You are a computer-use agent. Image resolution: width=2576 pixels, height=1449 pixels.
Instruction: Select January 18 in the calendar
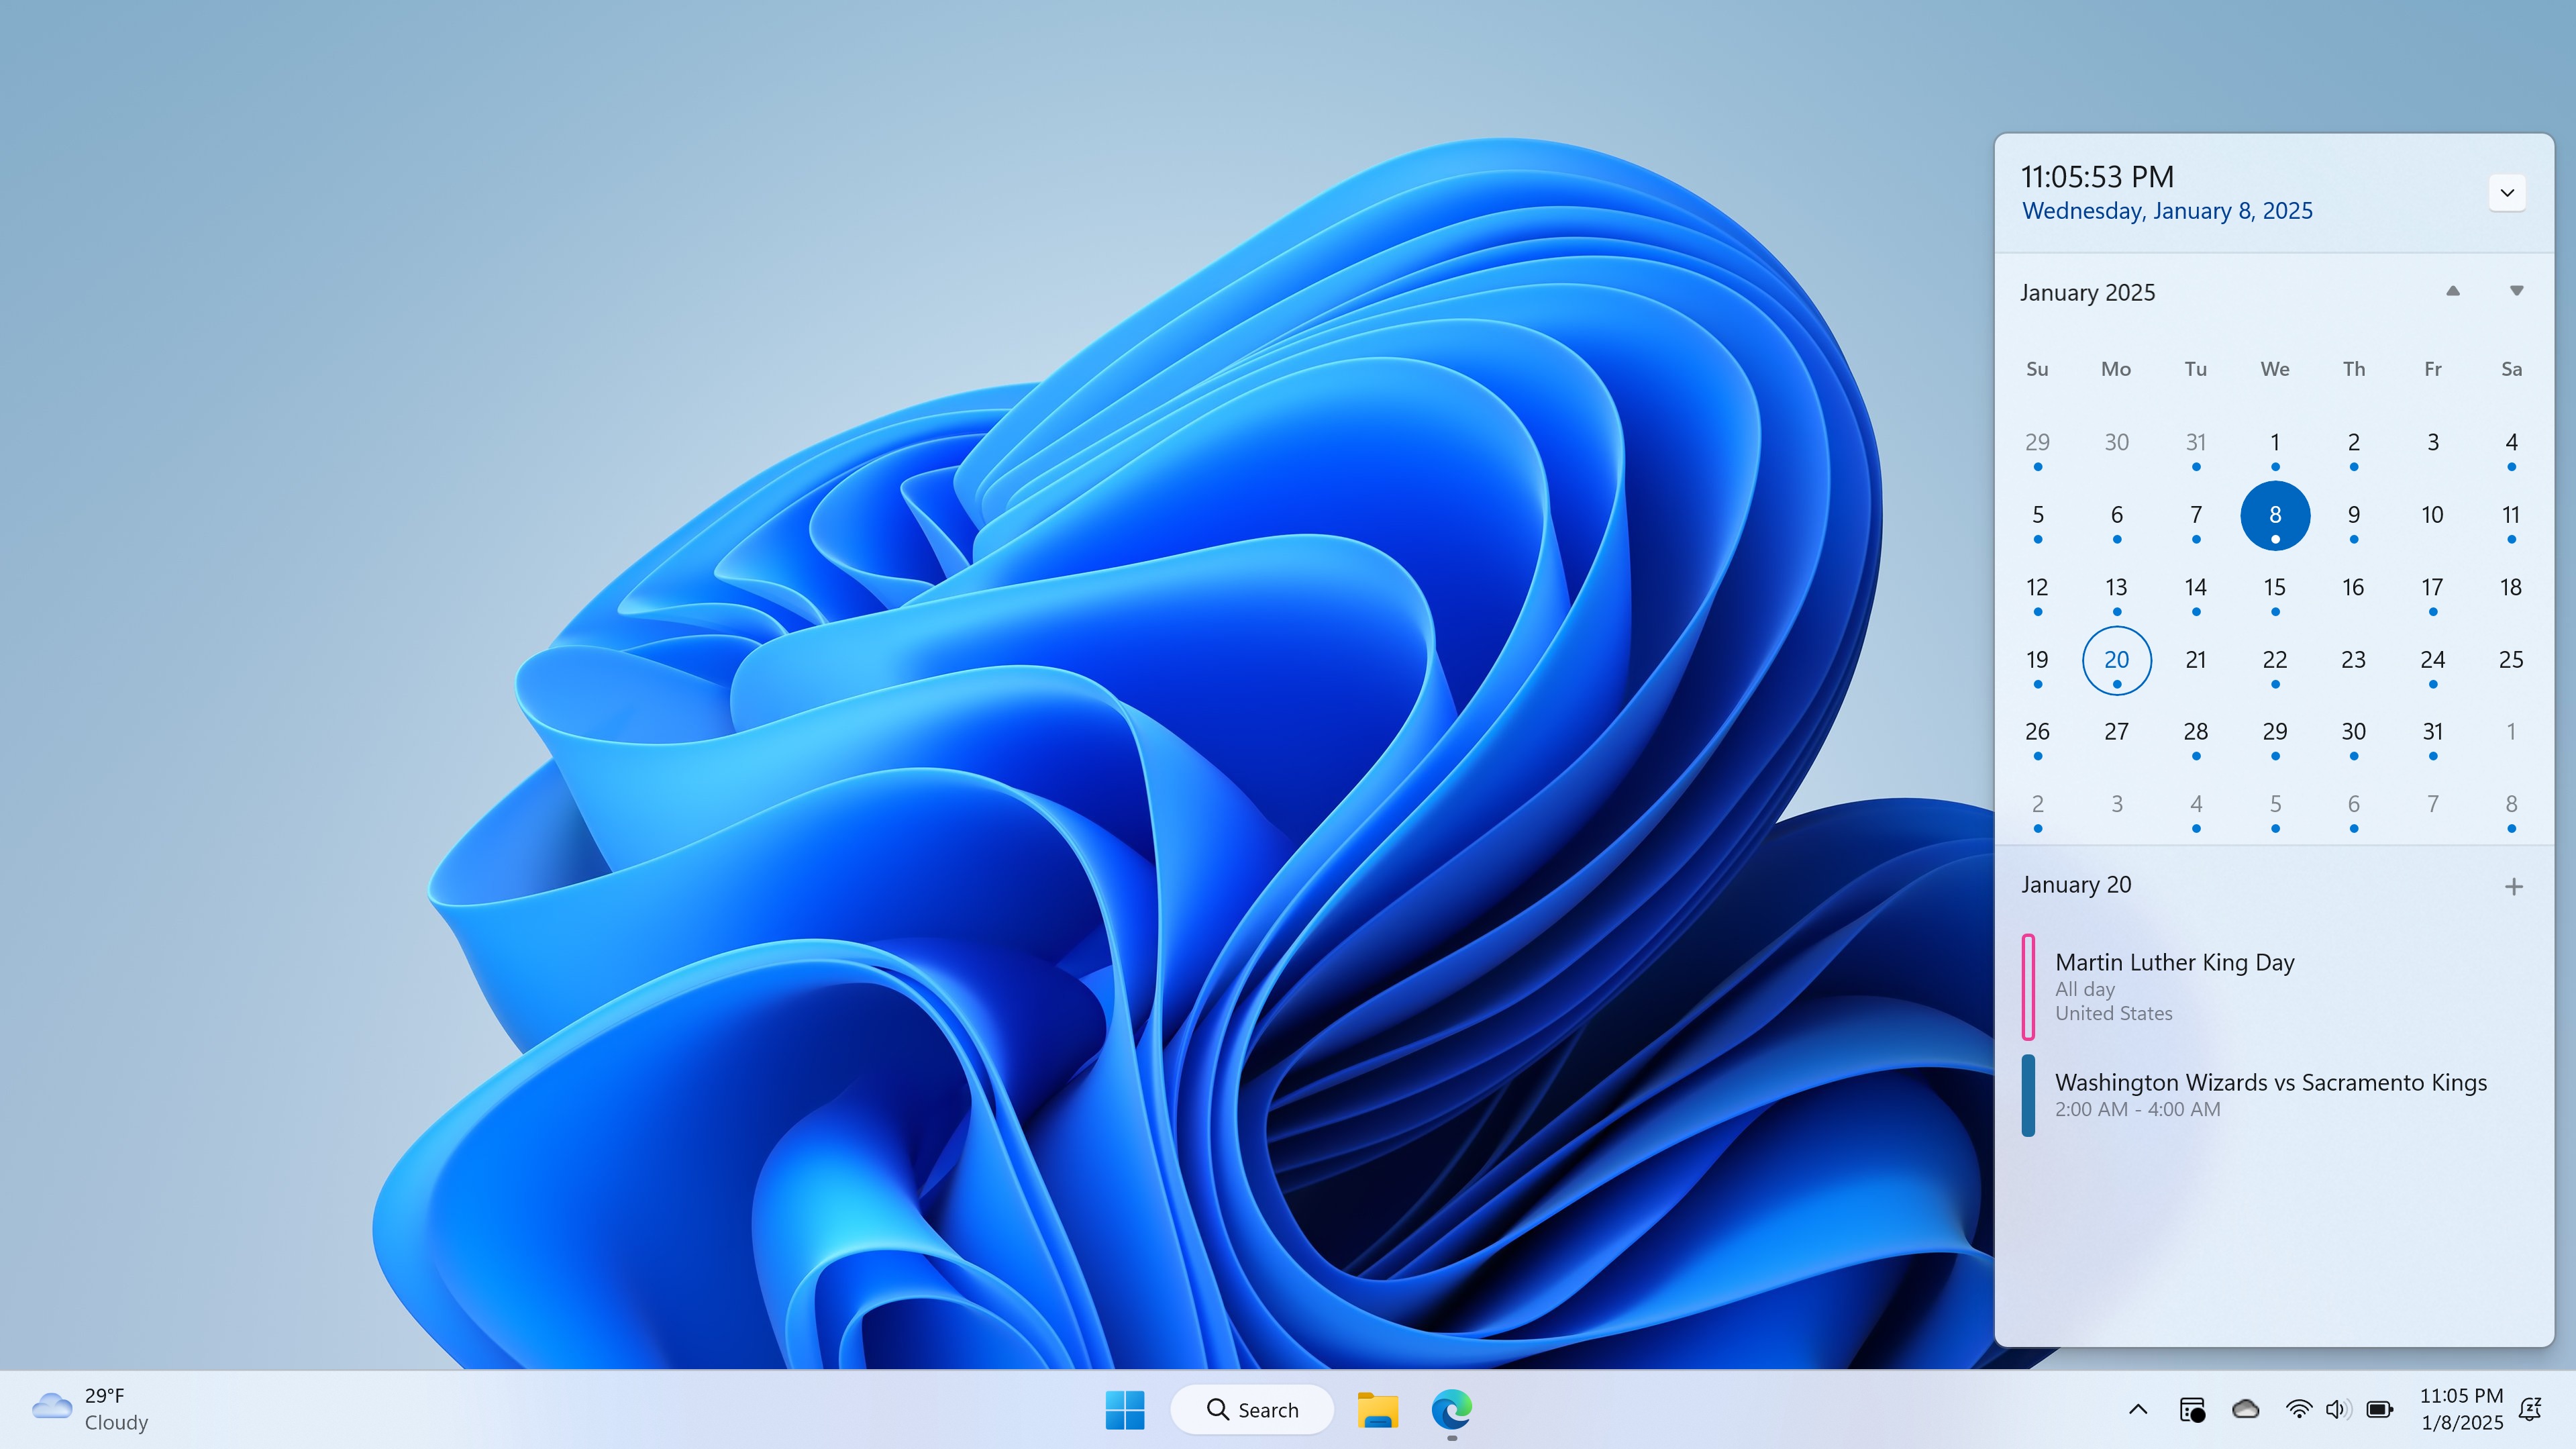2511,588
